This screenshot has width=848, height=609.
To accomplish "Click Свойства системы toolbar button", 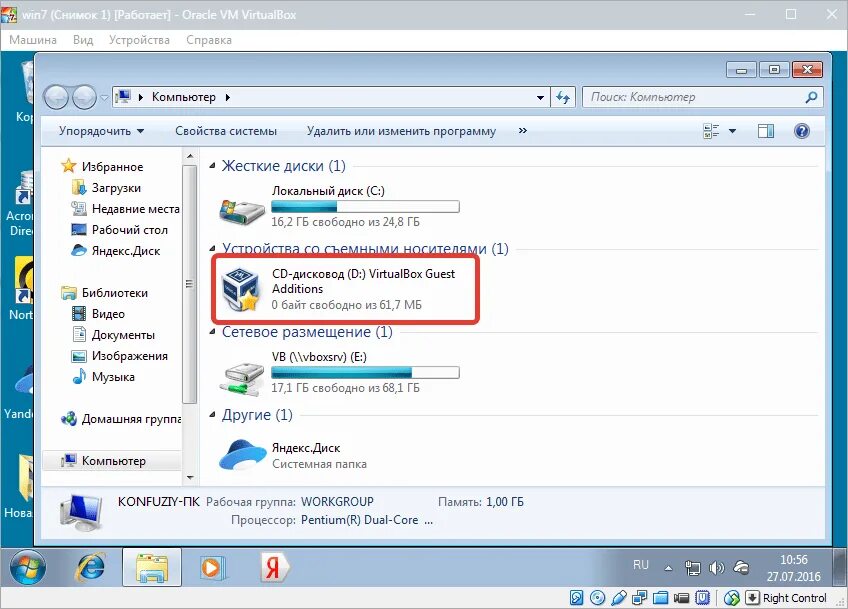I will coord(226,131).
